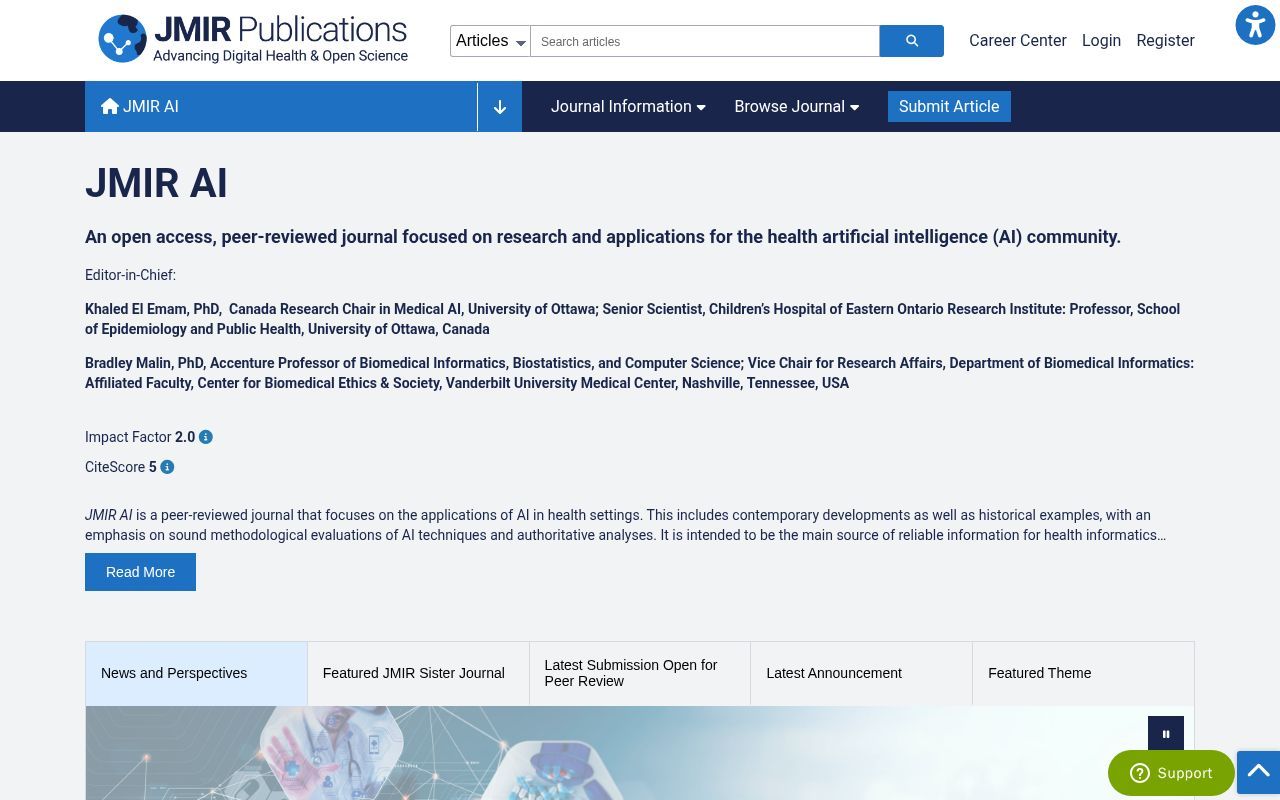Open the Career Center link

click(1018, 40)
